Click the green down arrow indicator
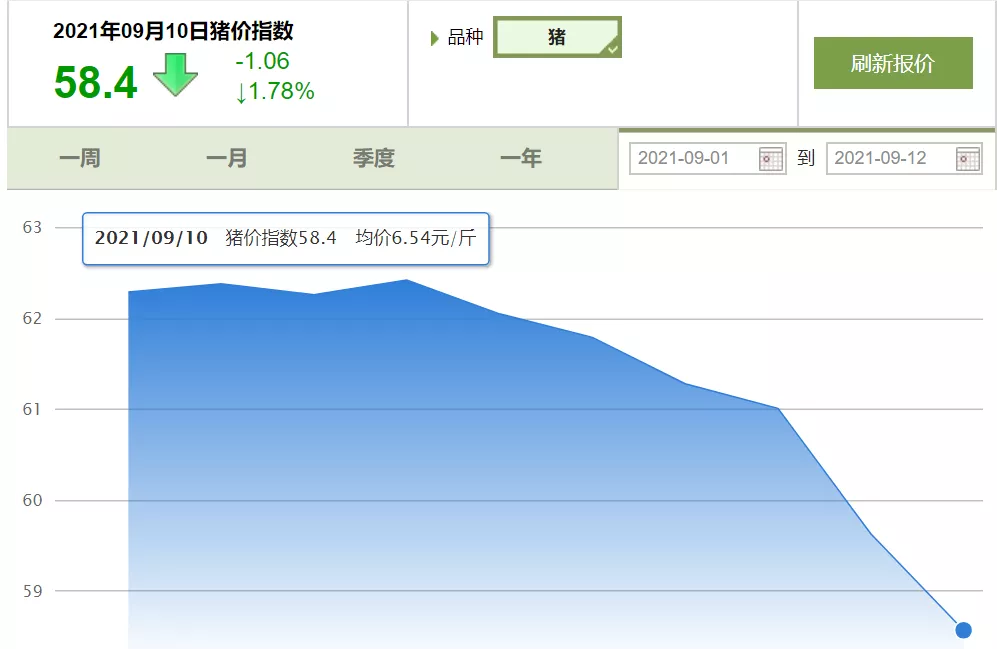Viewport: 997px width, 649px height. (x=175, y=75)
